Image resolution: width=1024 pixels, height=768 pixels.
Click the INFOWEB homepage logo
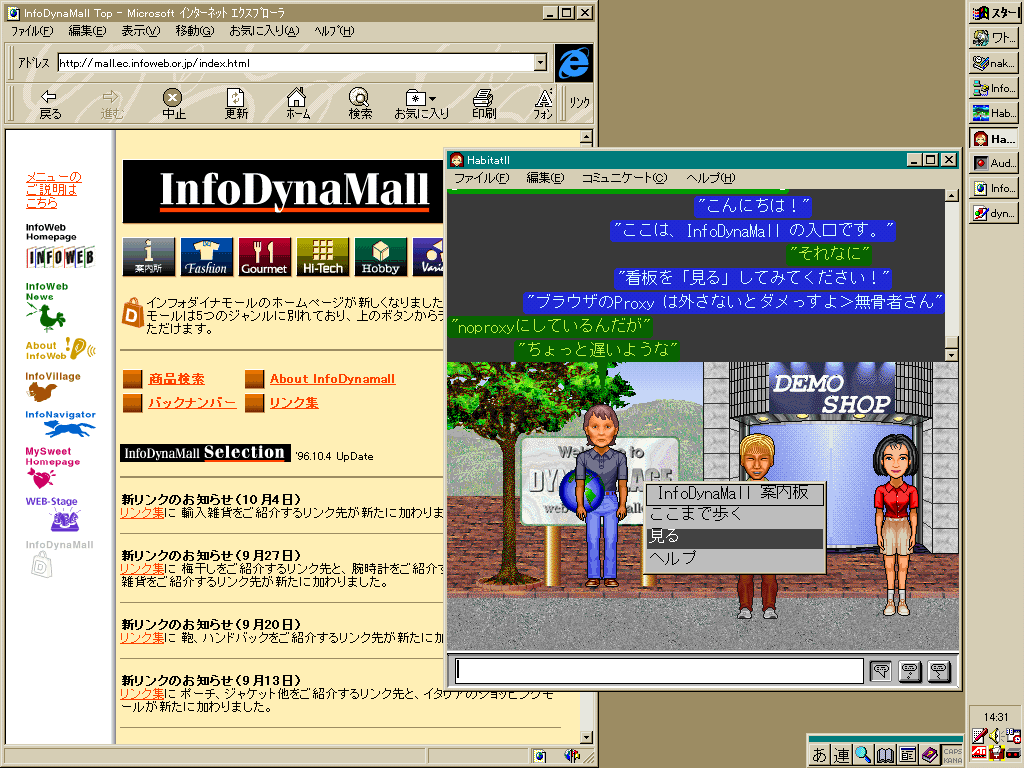point(60,257)
